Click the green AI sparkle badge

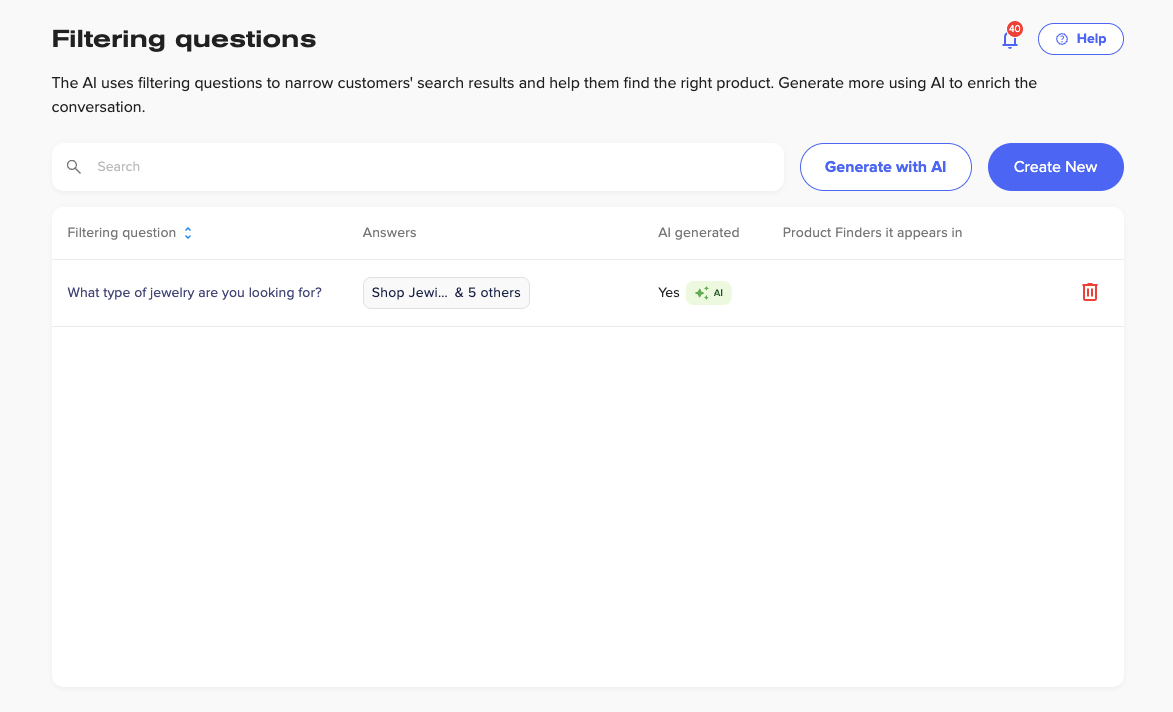[709, 293]
